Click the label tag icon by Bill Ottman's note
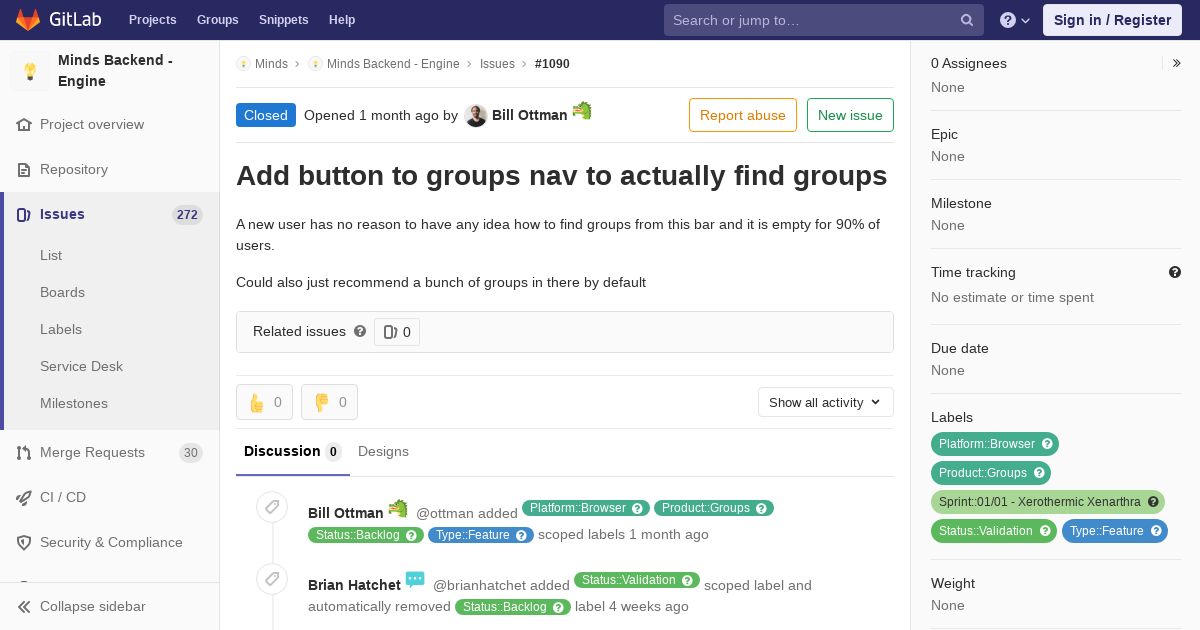The width and height of the screenshot is (1200, 630). point(272,507)
